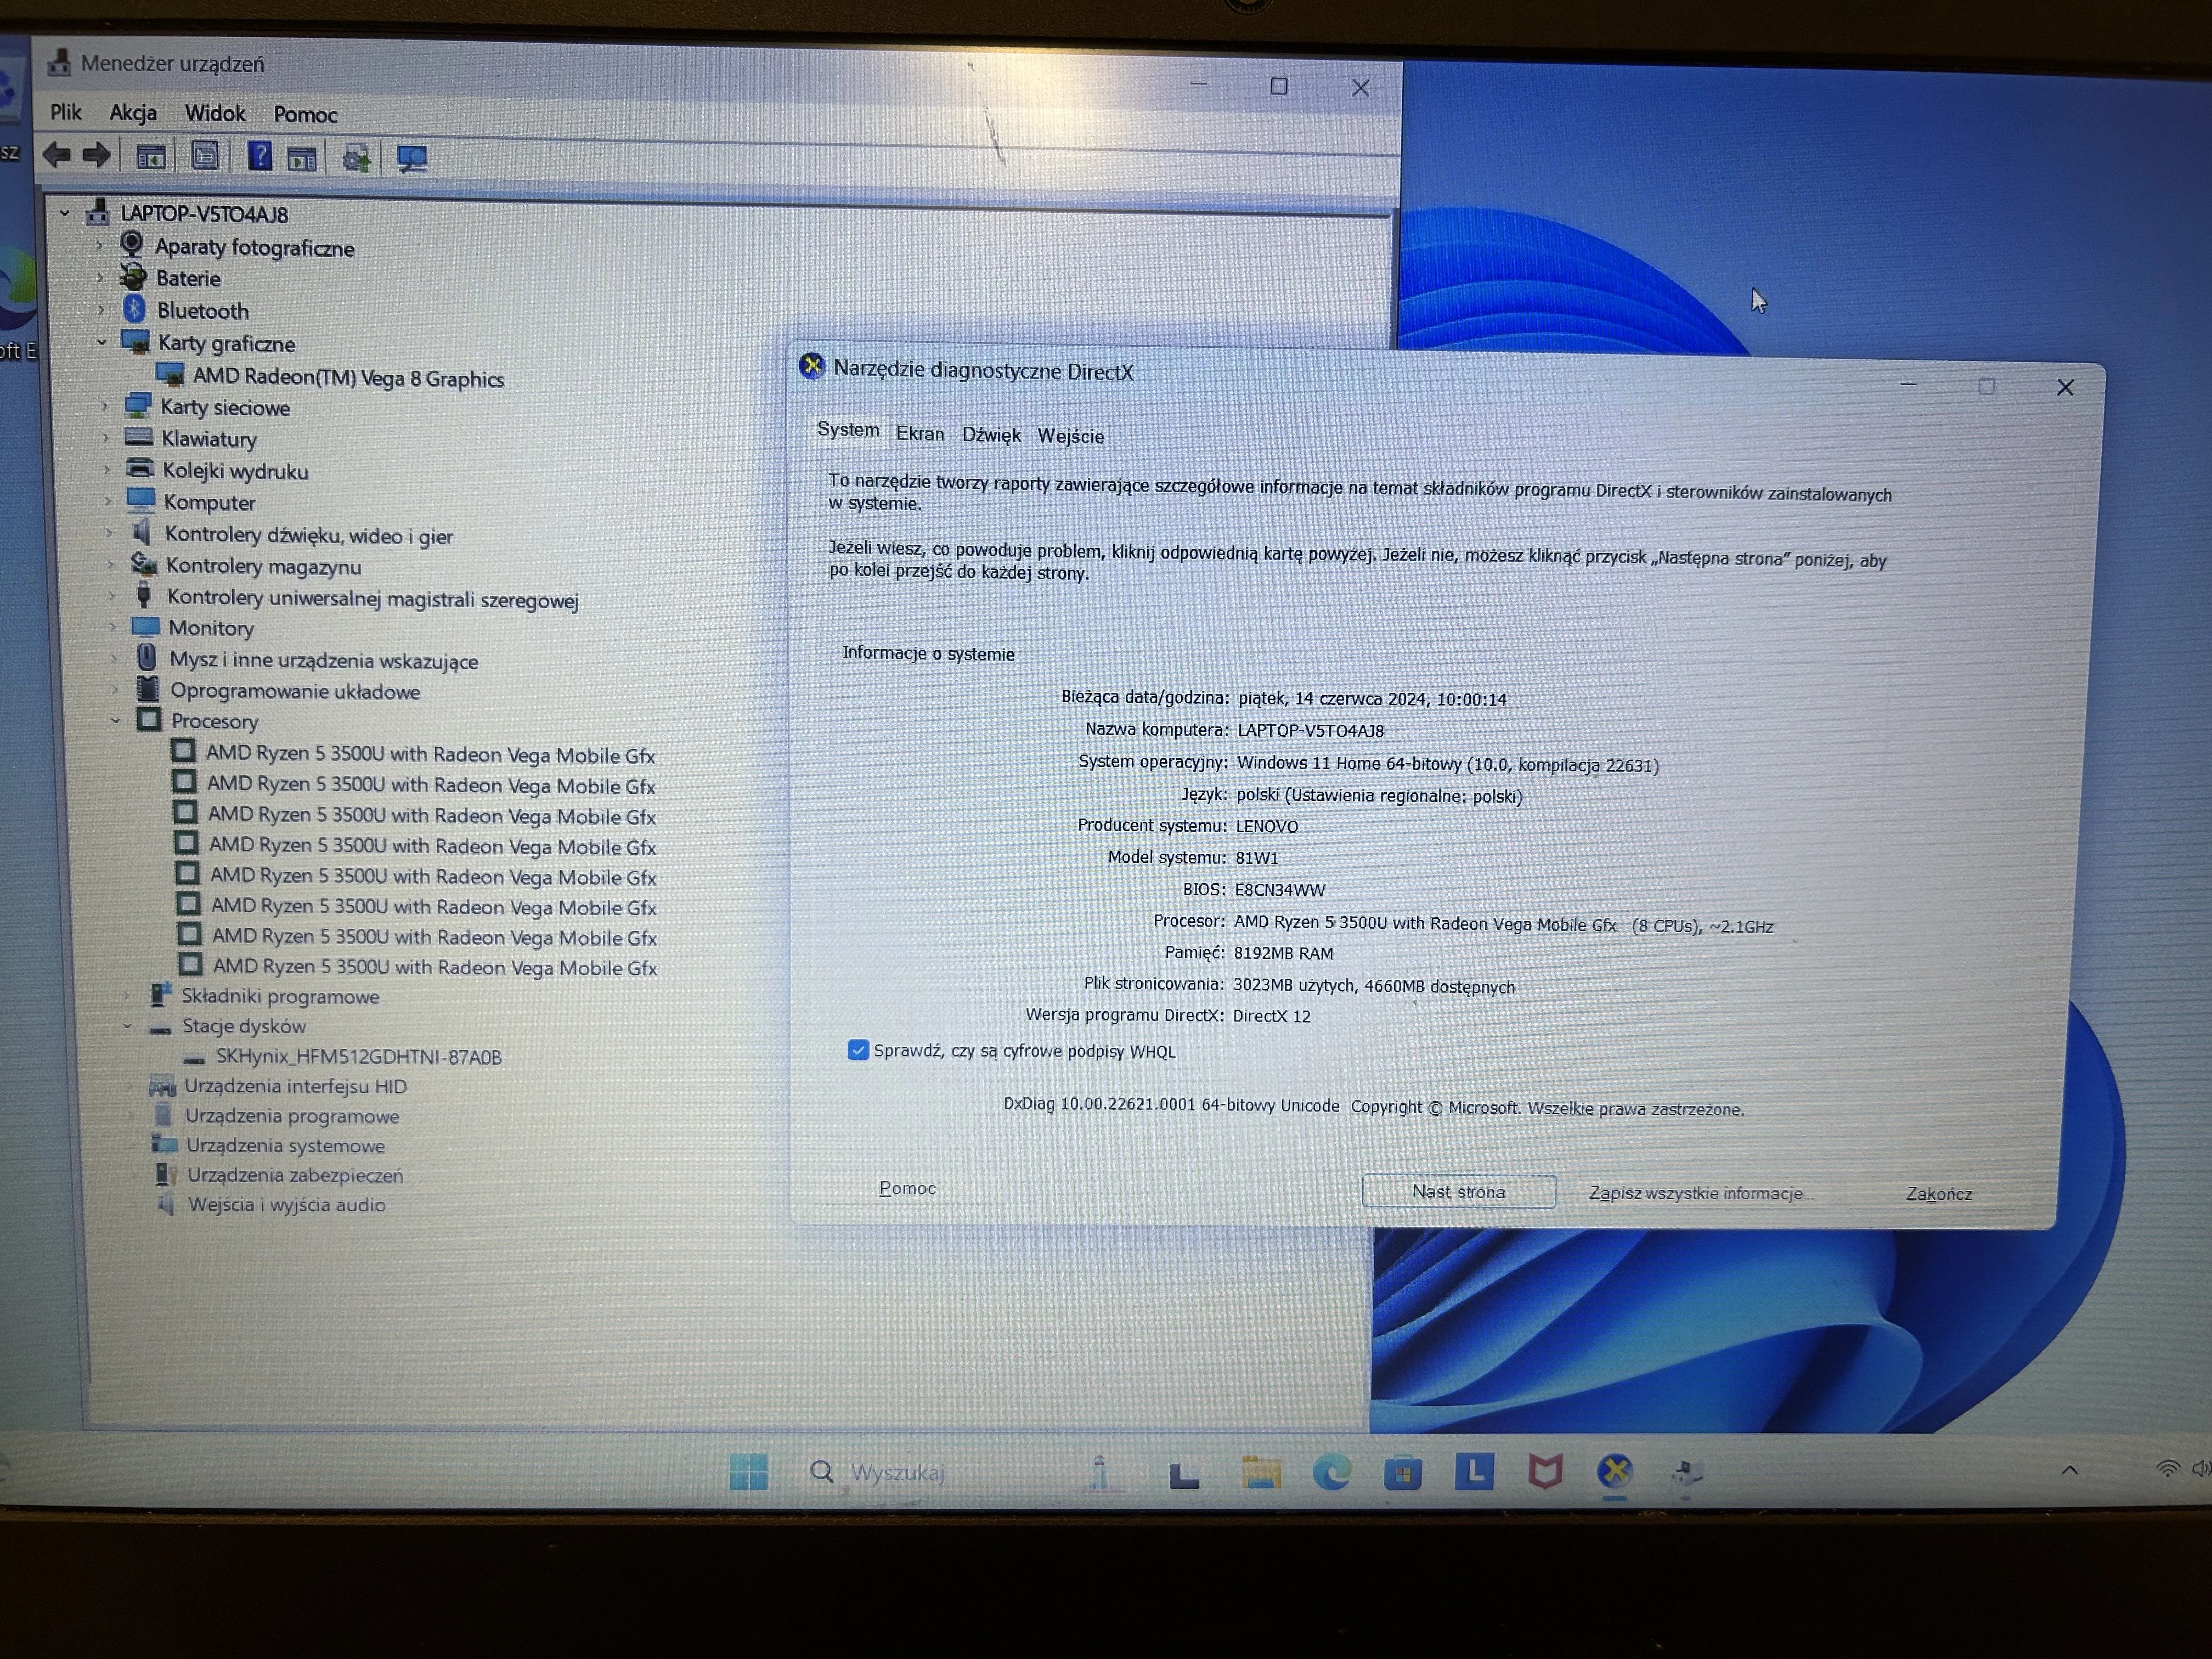Open the Akcja menu
This screenshot has width=2212, height=1659.
click(x=133, y=113)
